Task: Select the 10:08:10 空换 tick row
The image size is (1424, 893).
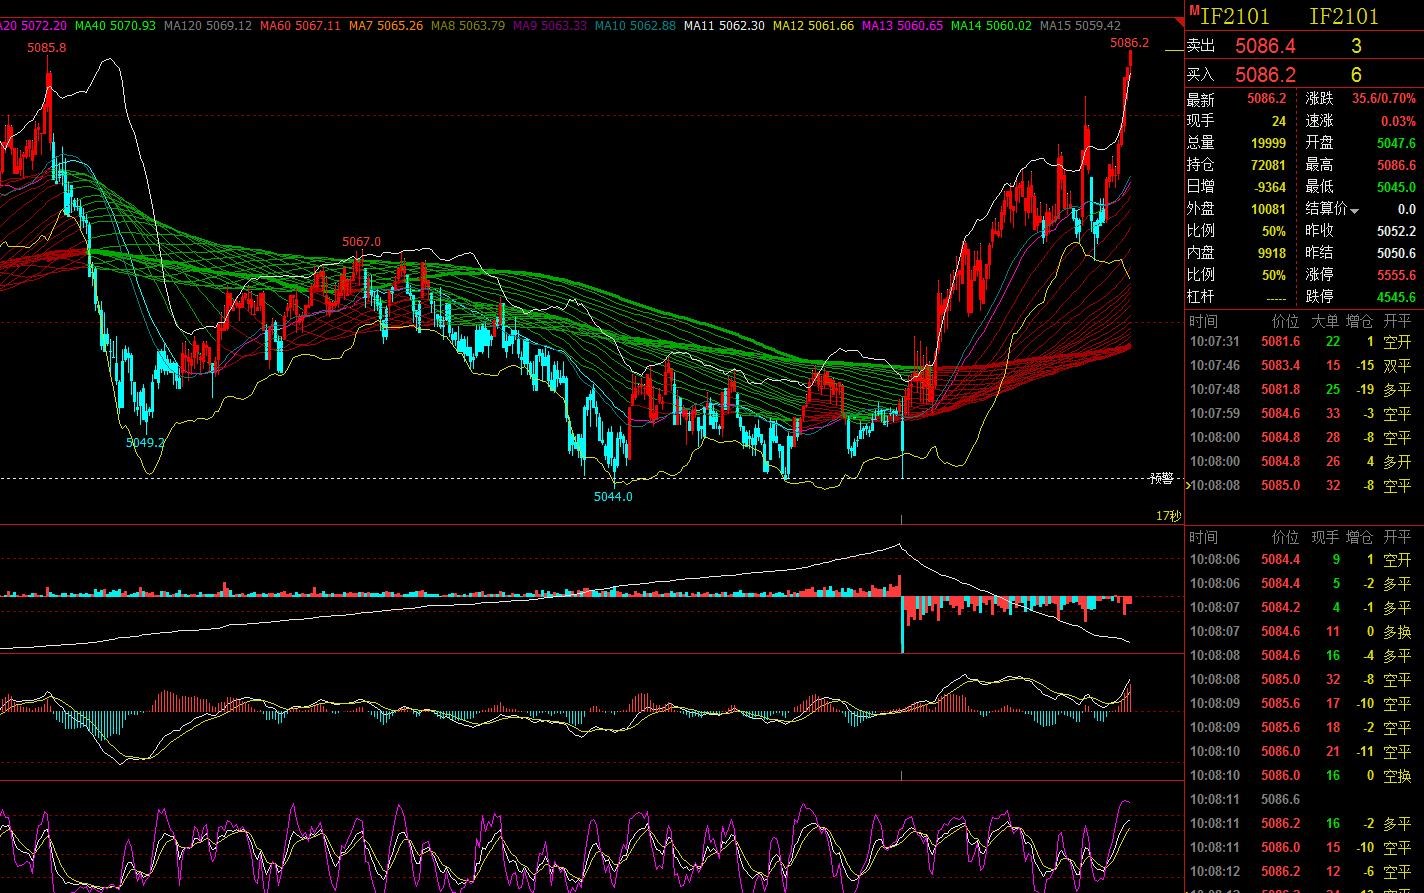Action: 1302,775
